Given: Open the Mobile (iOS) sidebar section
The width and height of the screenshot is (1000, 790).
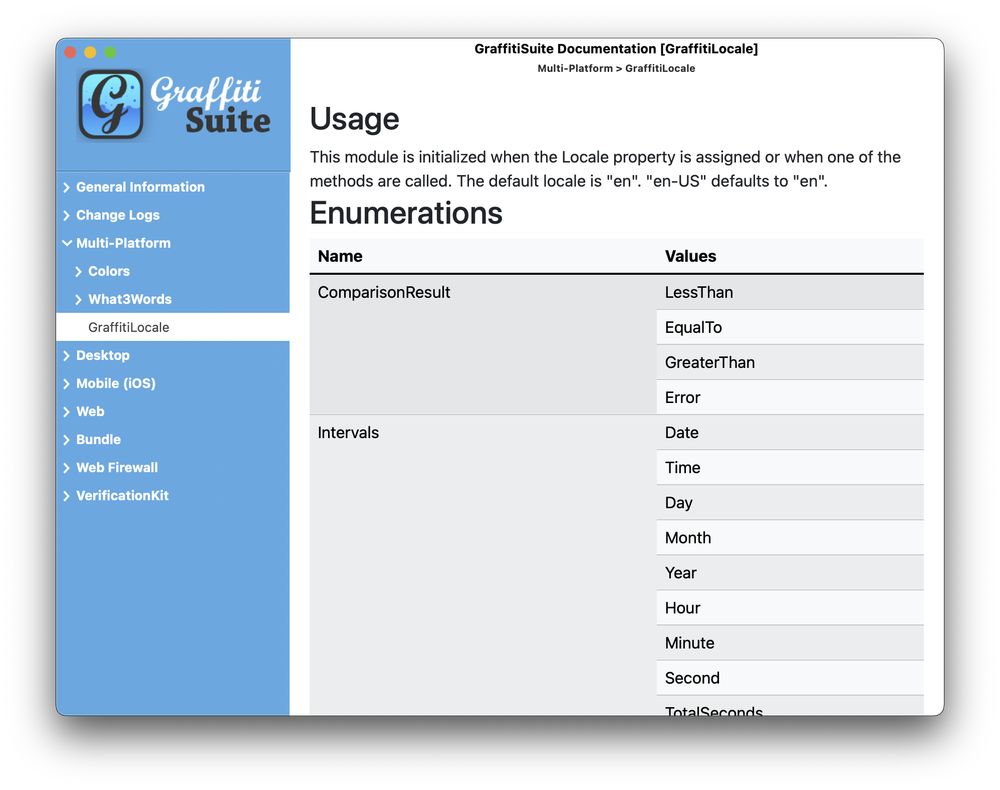Looking at the screenshot, I should click(116, 383).
